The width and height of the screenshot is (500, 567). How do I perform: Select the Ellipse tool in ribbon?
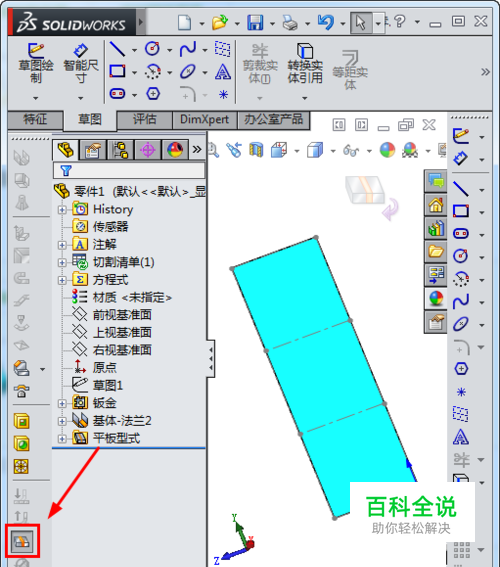tap(188, 72)
